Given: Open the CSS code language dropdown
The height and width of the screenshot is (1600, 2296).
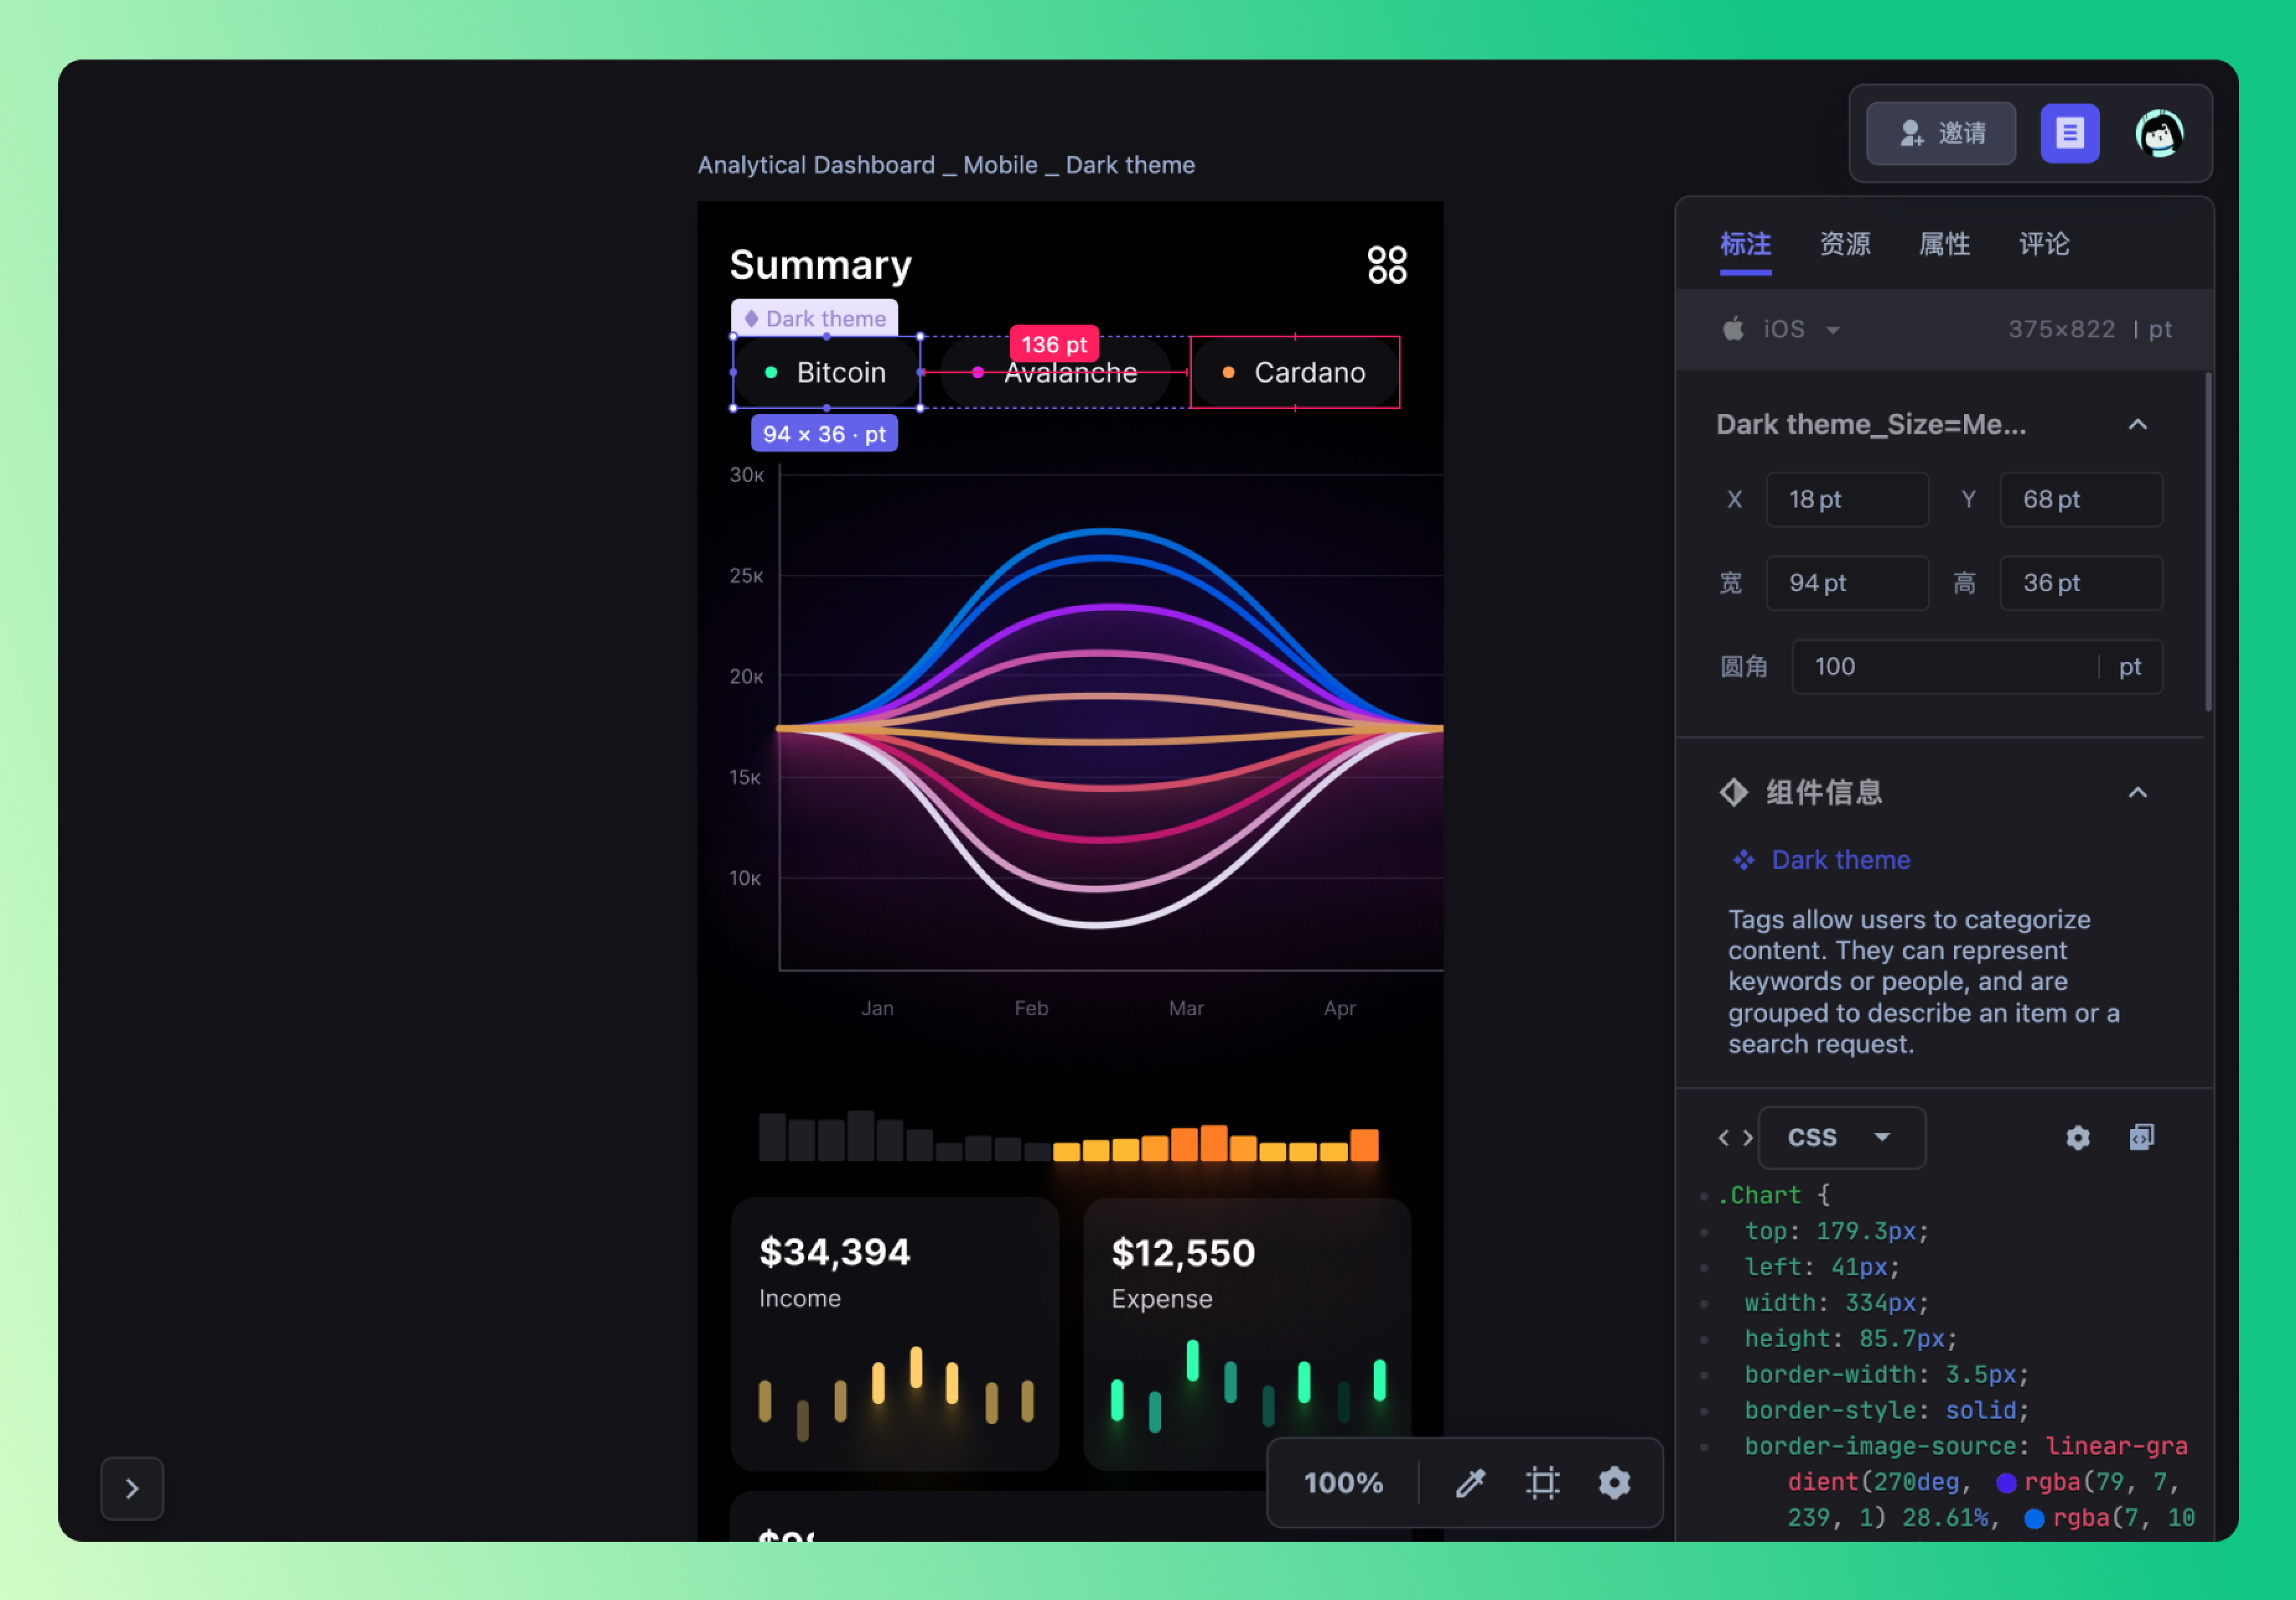Looking at the screenshot, I should tap(1841, 1137).
